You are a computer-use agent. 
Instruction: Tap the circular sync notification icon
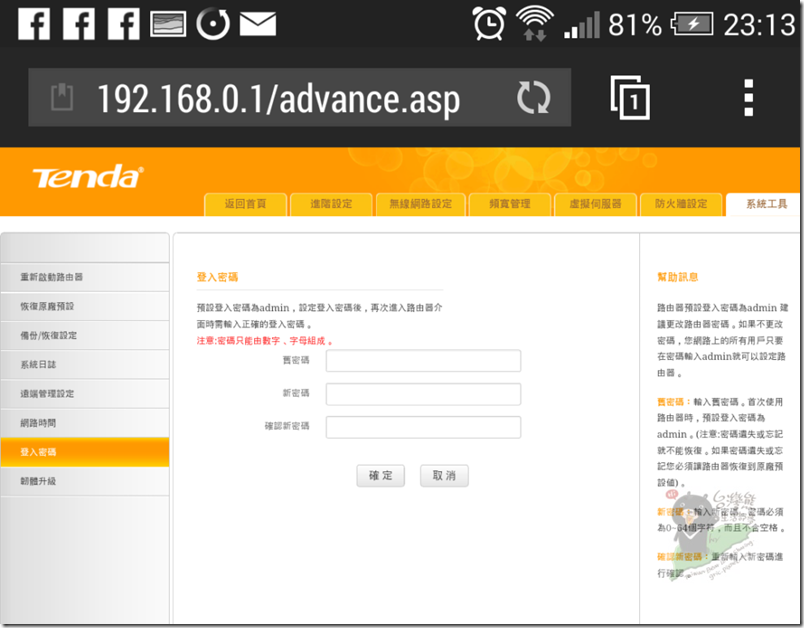213,24
